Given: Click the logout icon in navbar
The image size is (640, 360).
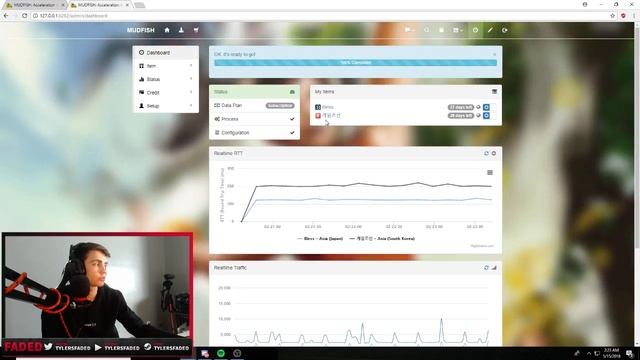Looking at the screenshot, I should click(x=504, y=30).
